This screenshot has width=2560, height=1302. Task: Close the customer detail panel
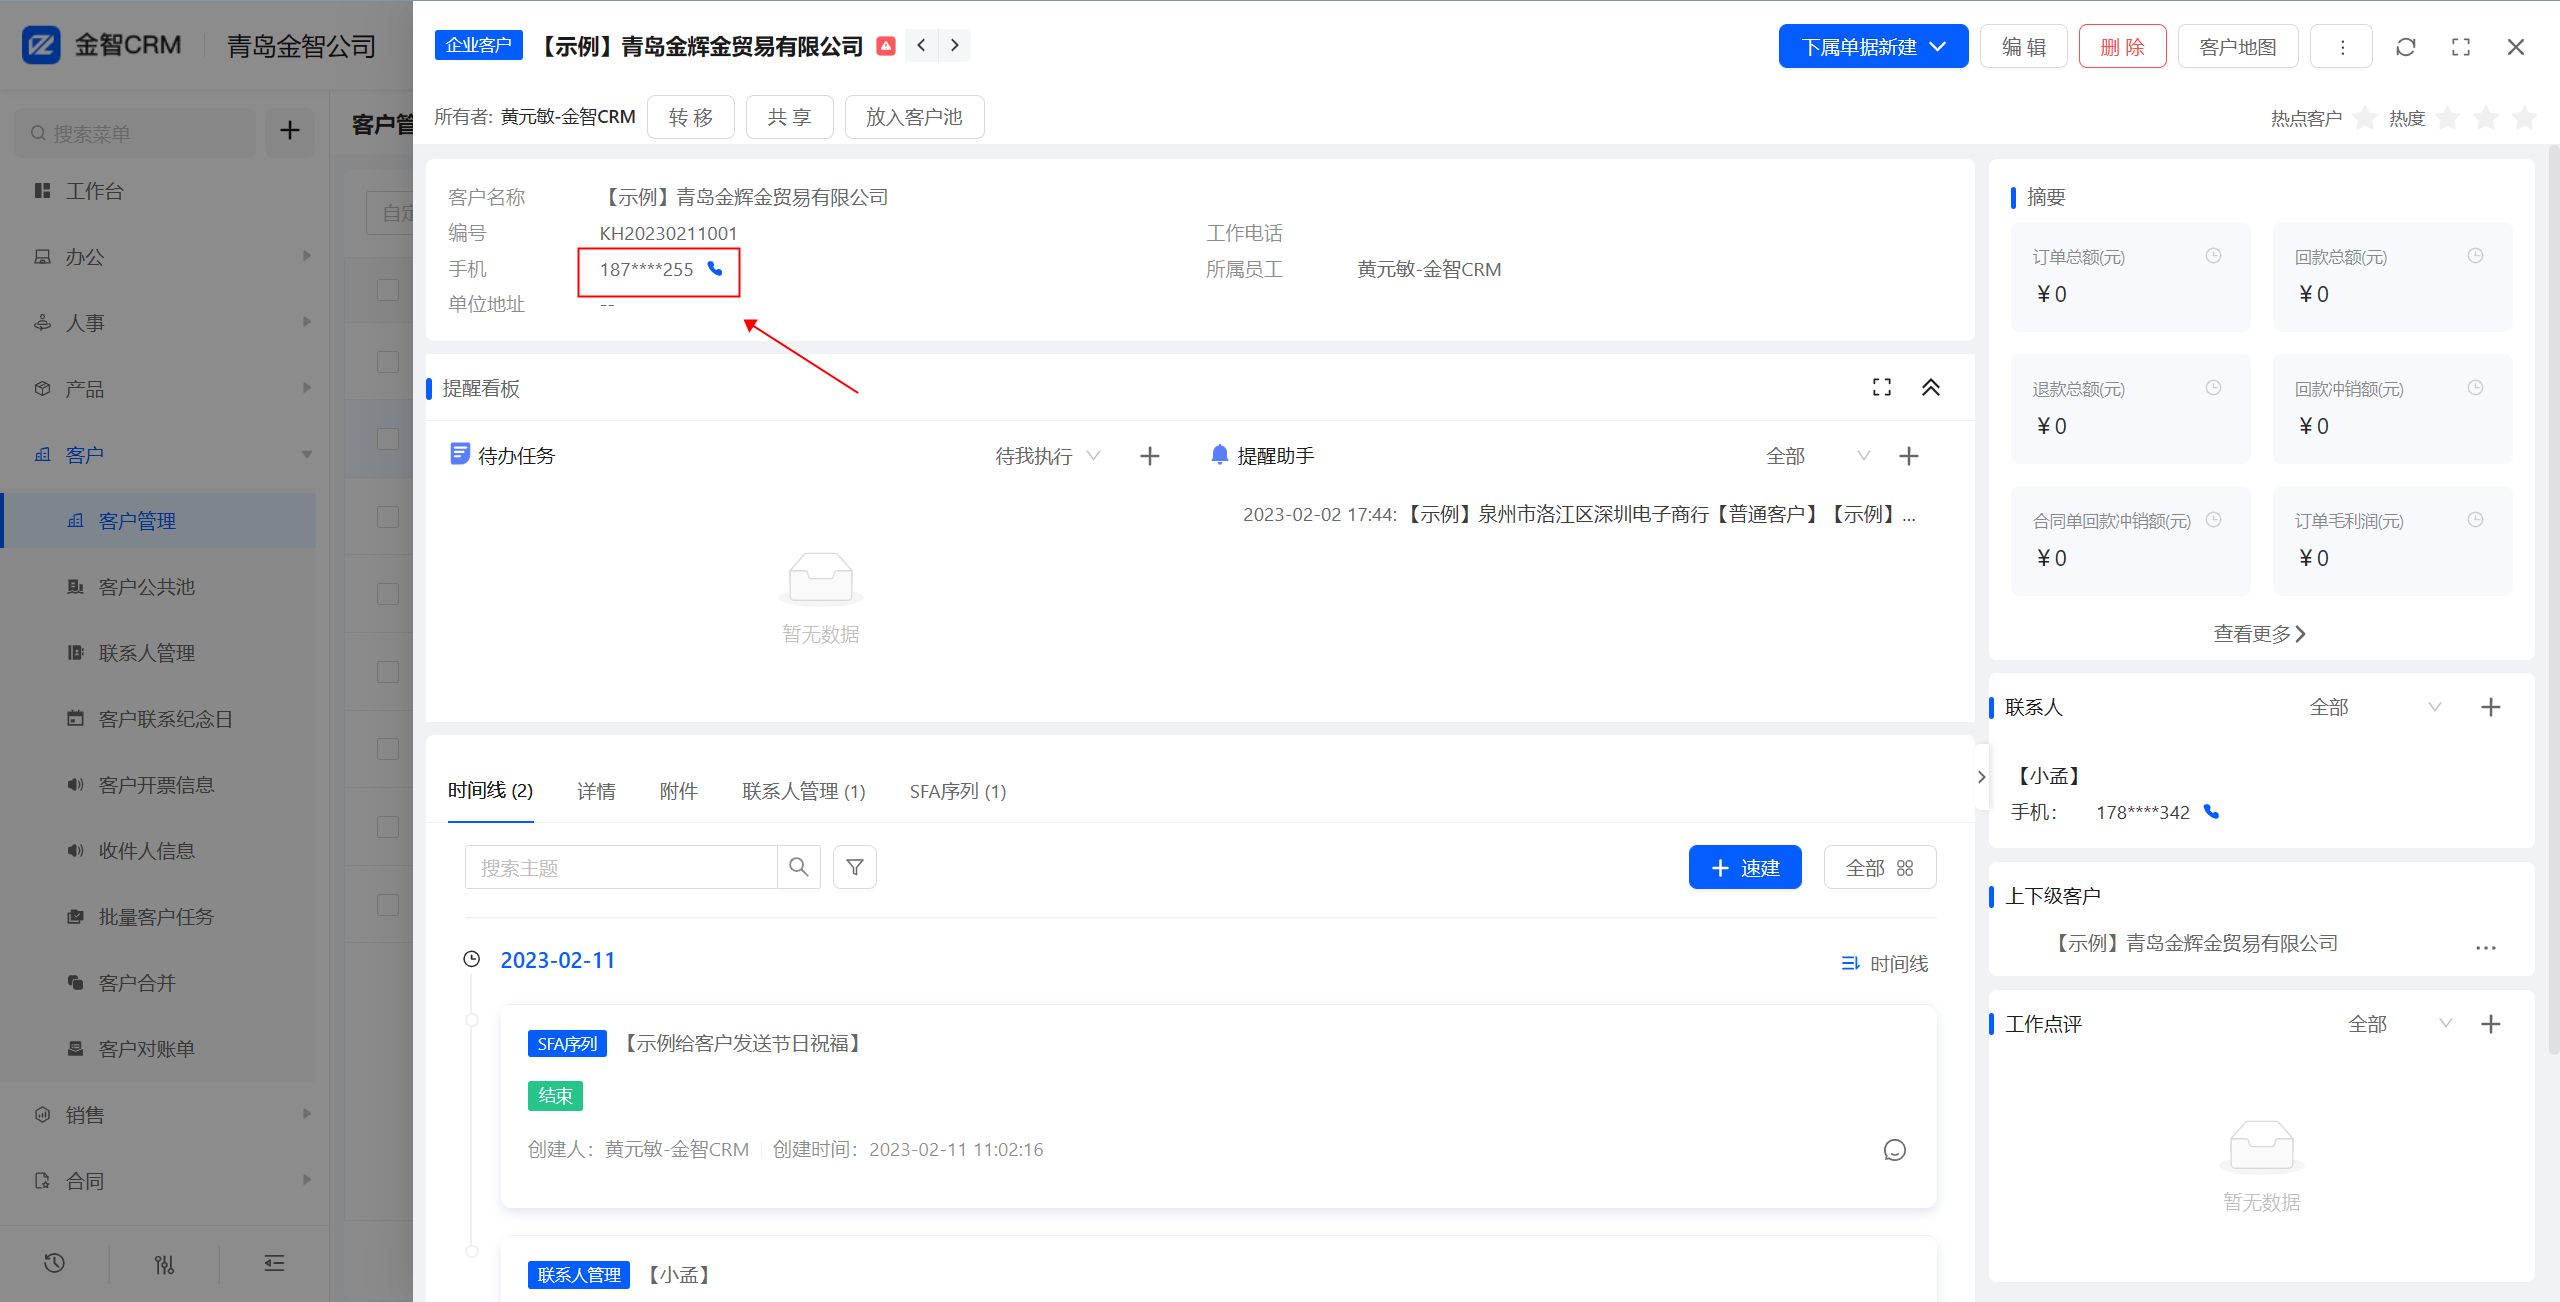click(x=2516, y=47)
